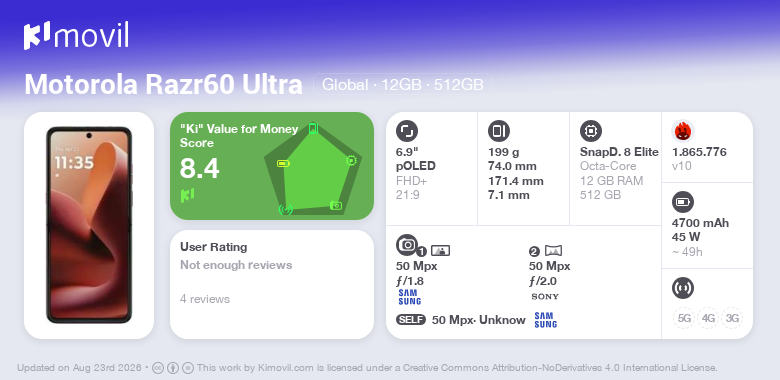The height and width of the screenshot is (380, 780).
Task: Click the Sony sensor brand logo
Action: [x=545, y=296]
